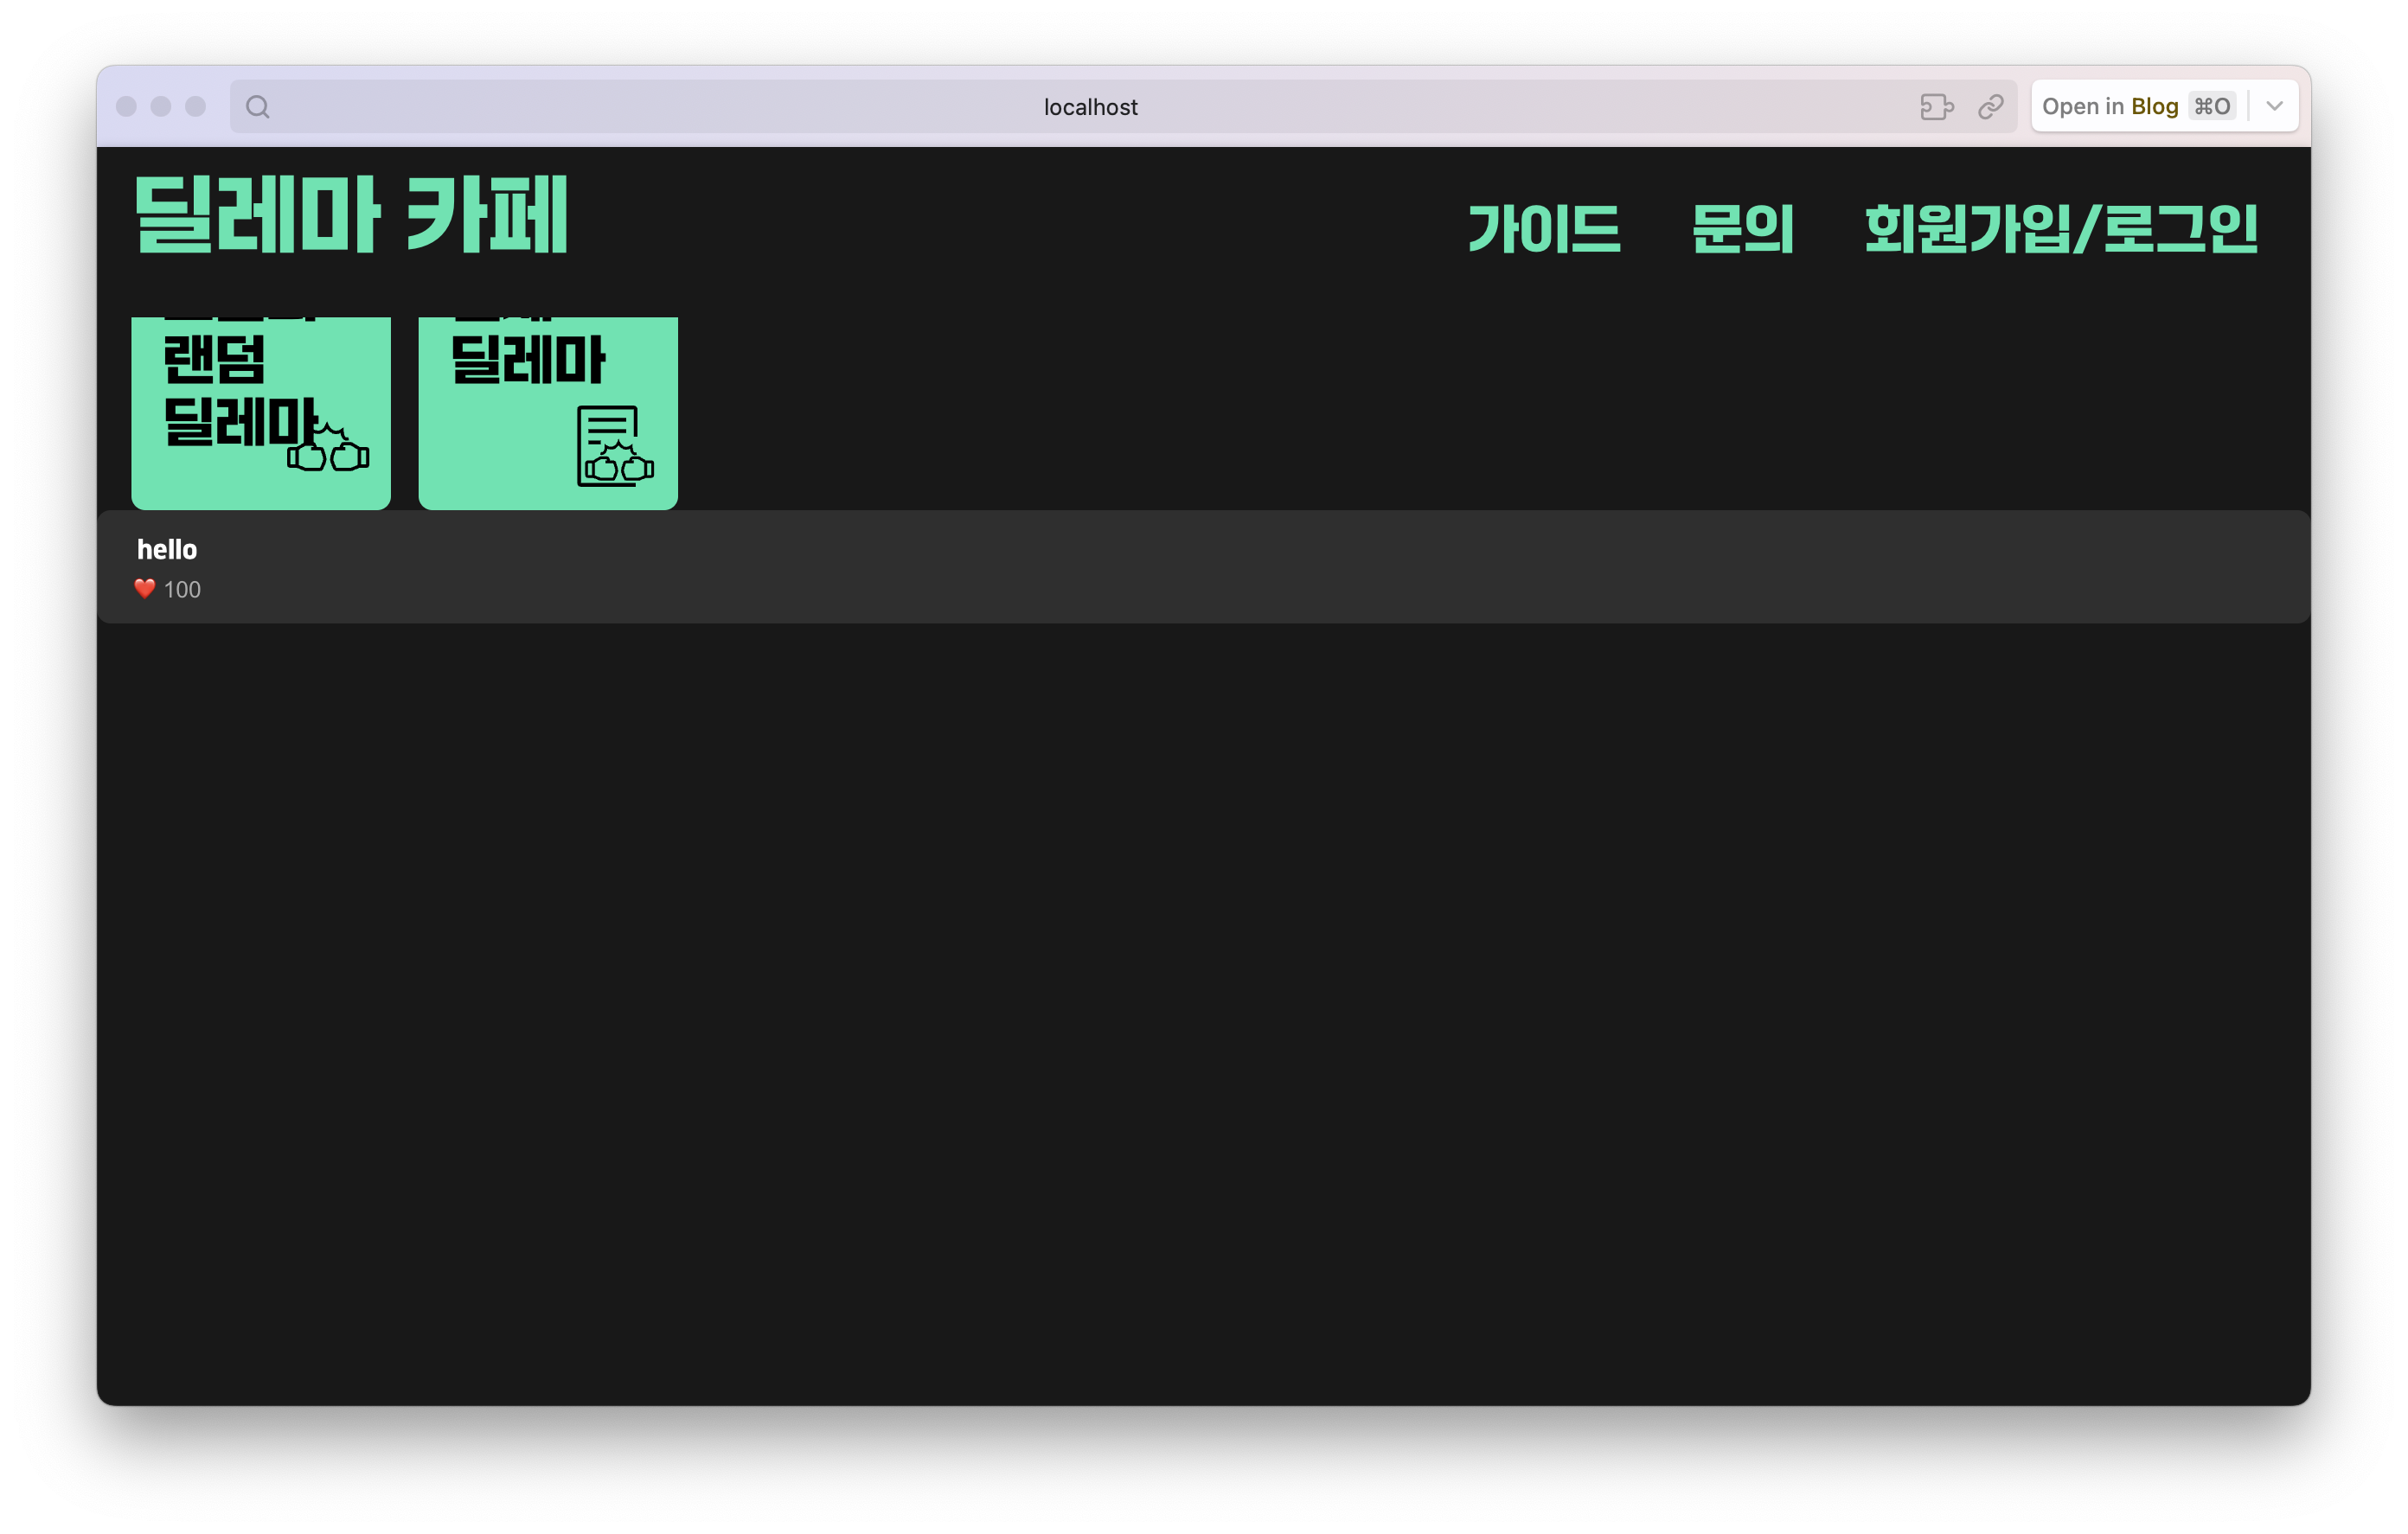Viewport: 2408px width, 1534px height.
Task: Click the gray zoom window dot
Action: coord(196,107)
